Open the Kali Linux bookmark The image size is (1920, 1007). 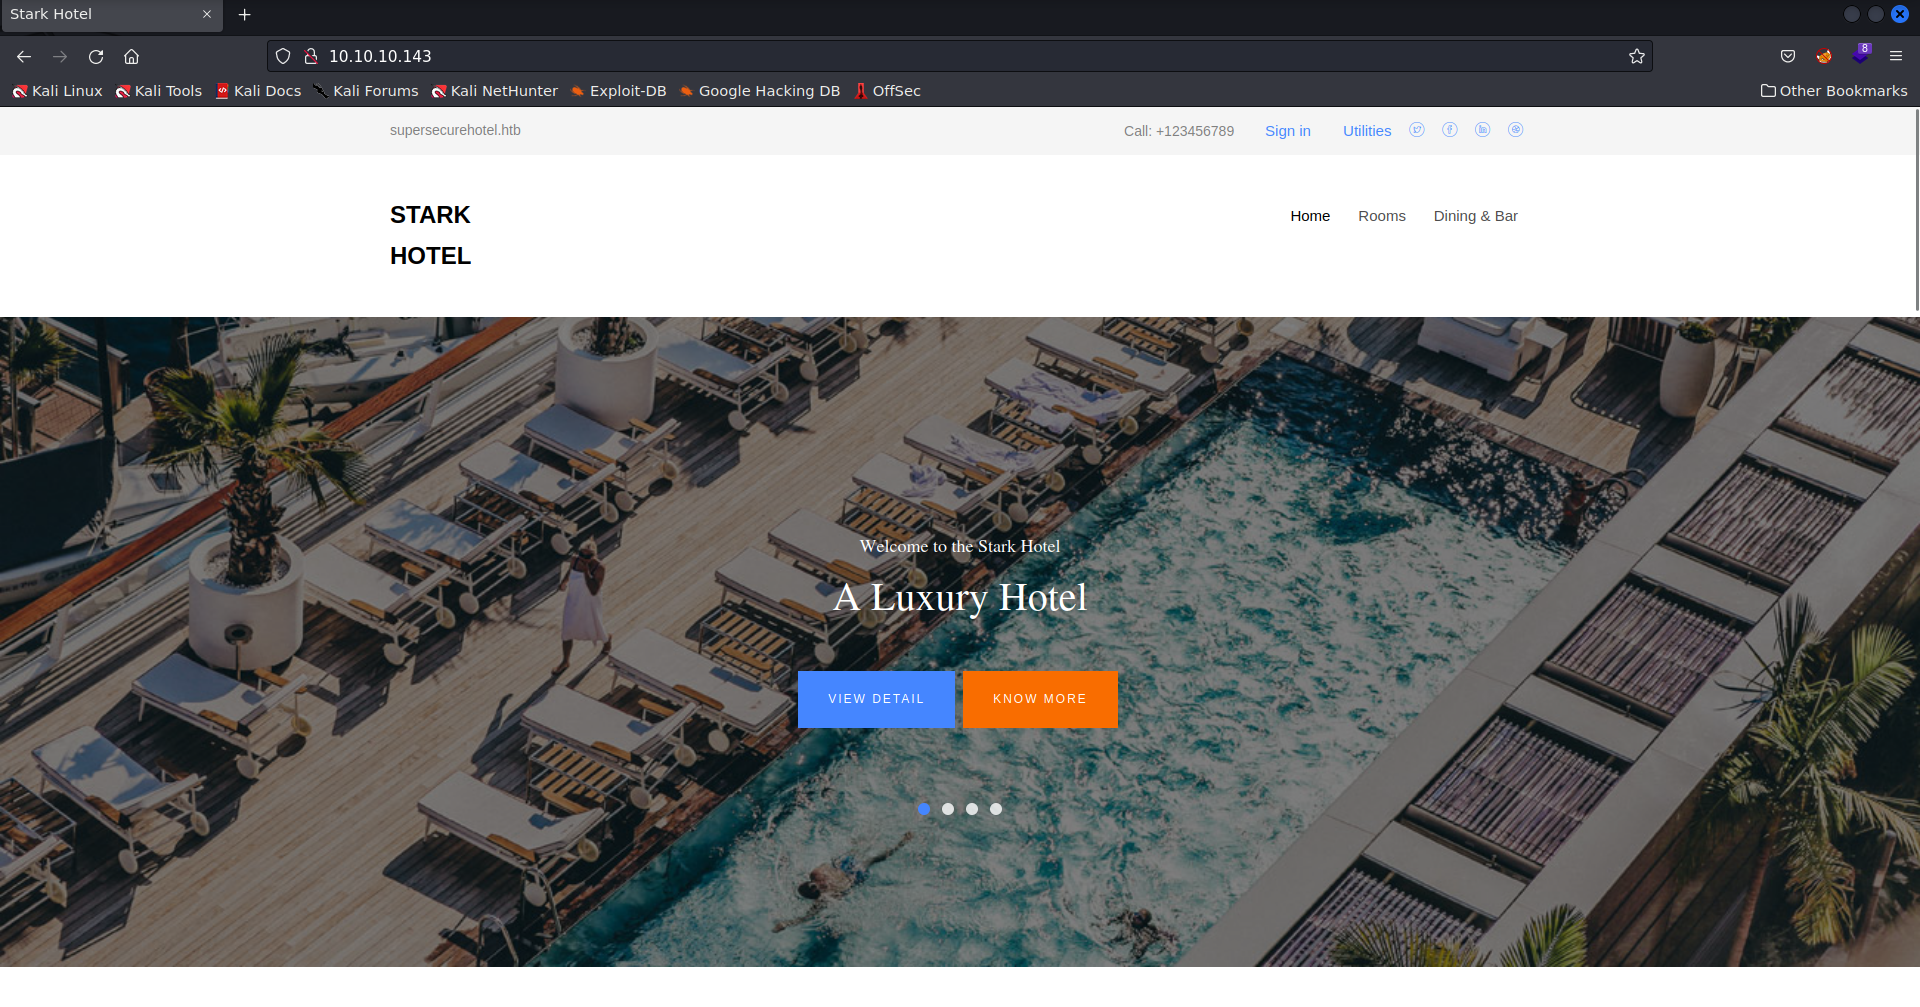click(x=58, y=91)
